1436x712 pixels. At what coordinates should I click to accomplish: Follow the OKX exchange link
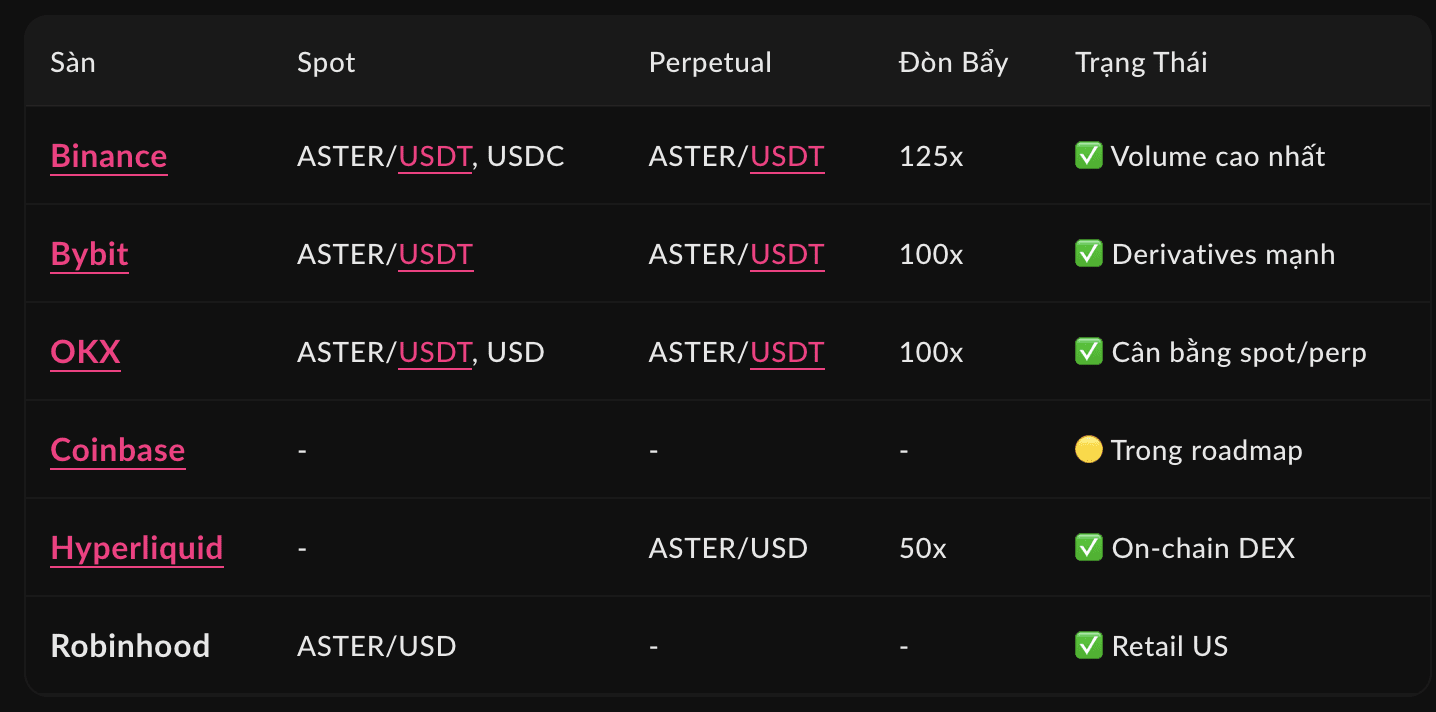(86, 352)
